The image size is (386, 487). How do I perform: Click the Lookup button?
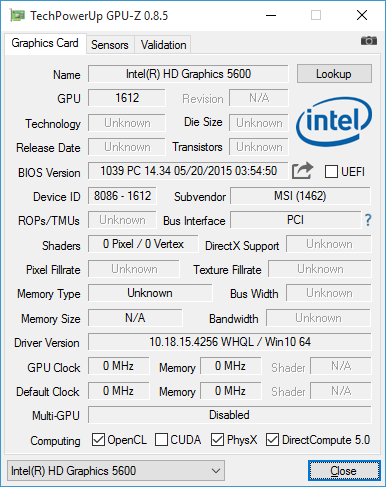(x=334, y=74)
